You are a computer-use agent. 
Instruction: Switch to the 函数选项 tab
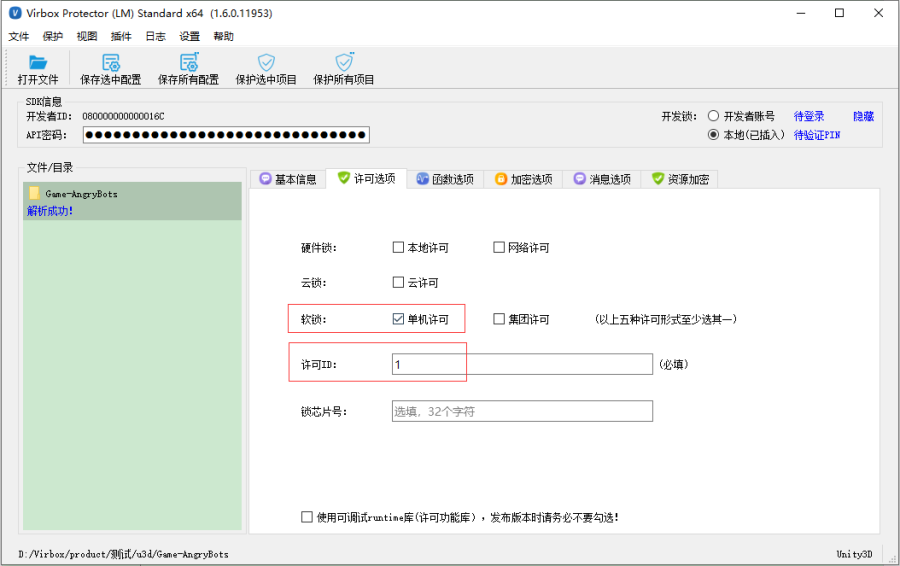pyautogui.click(x=445, y=179)
